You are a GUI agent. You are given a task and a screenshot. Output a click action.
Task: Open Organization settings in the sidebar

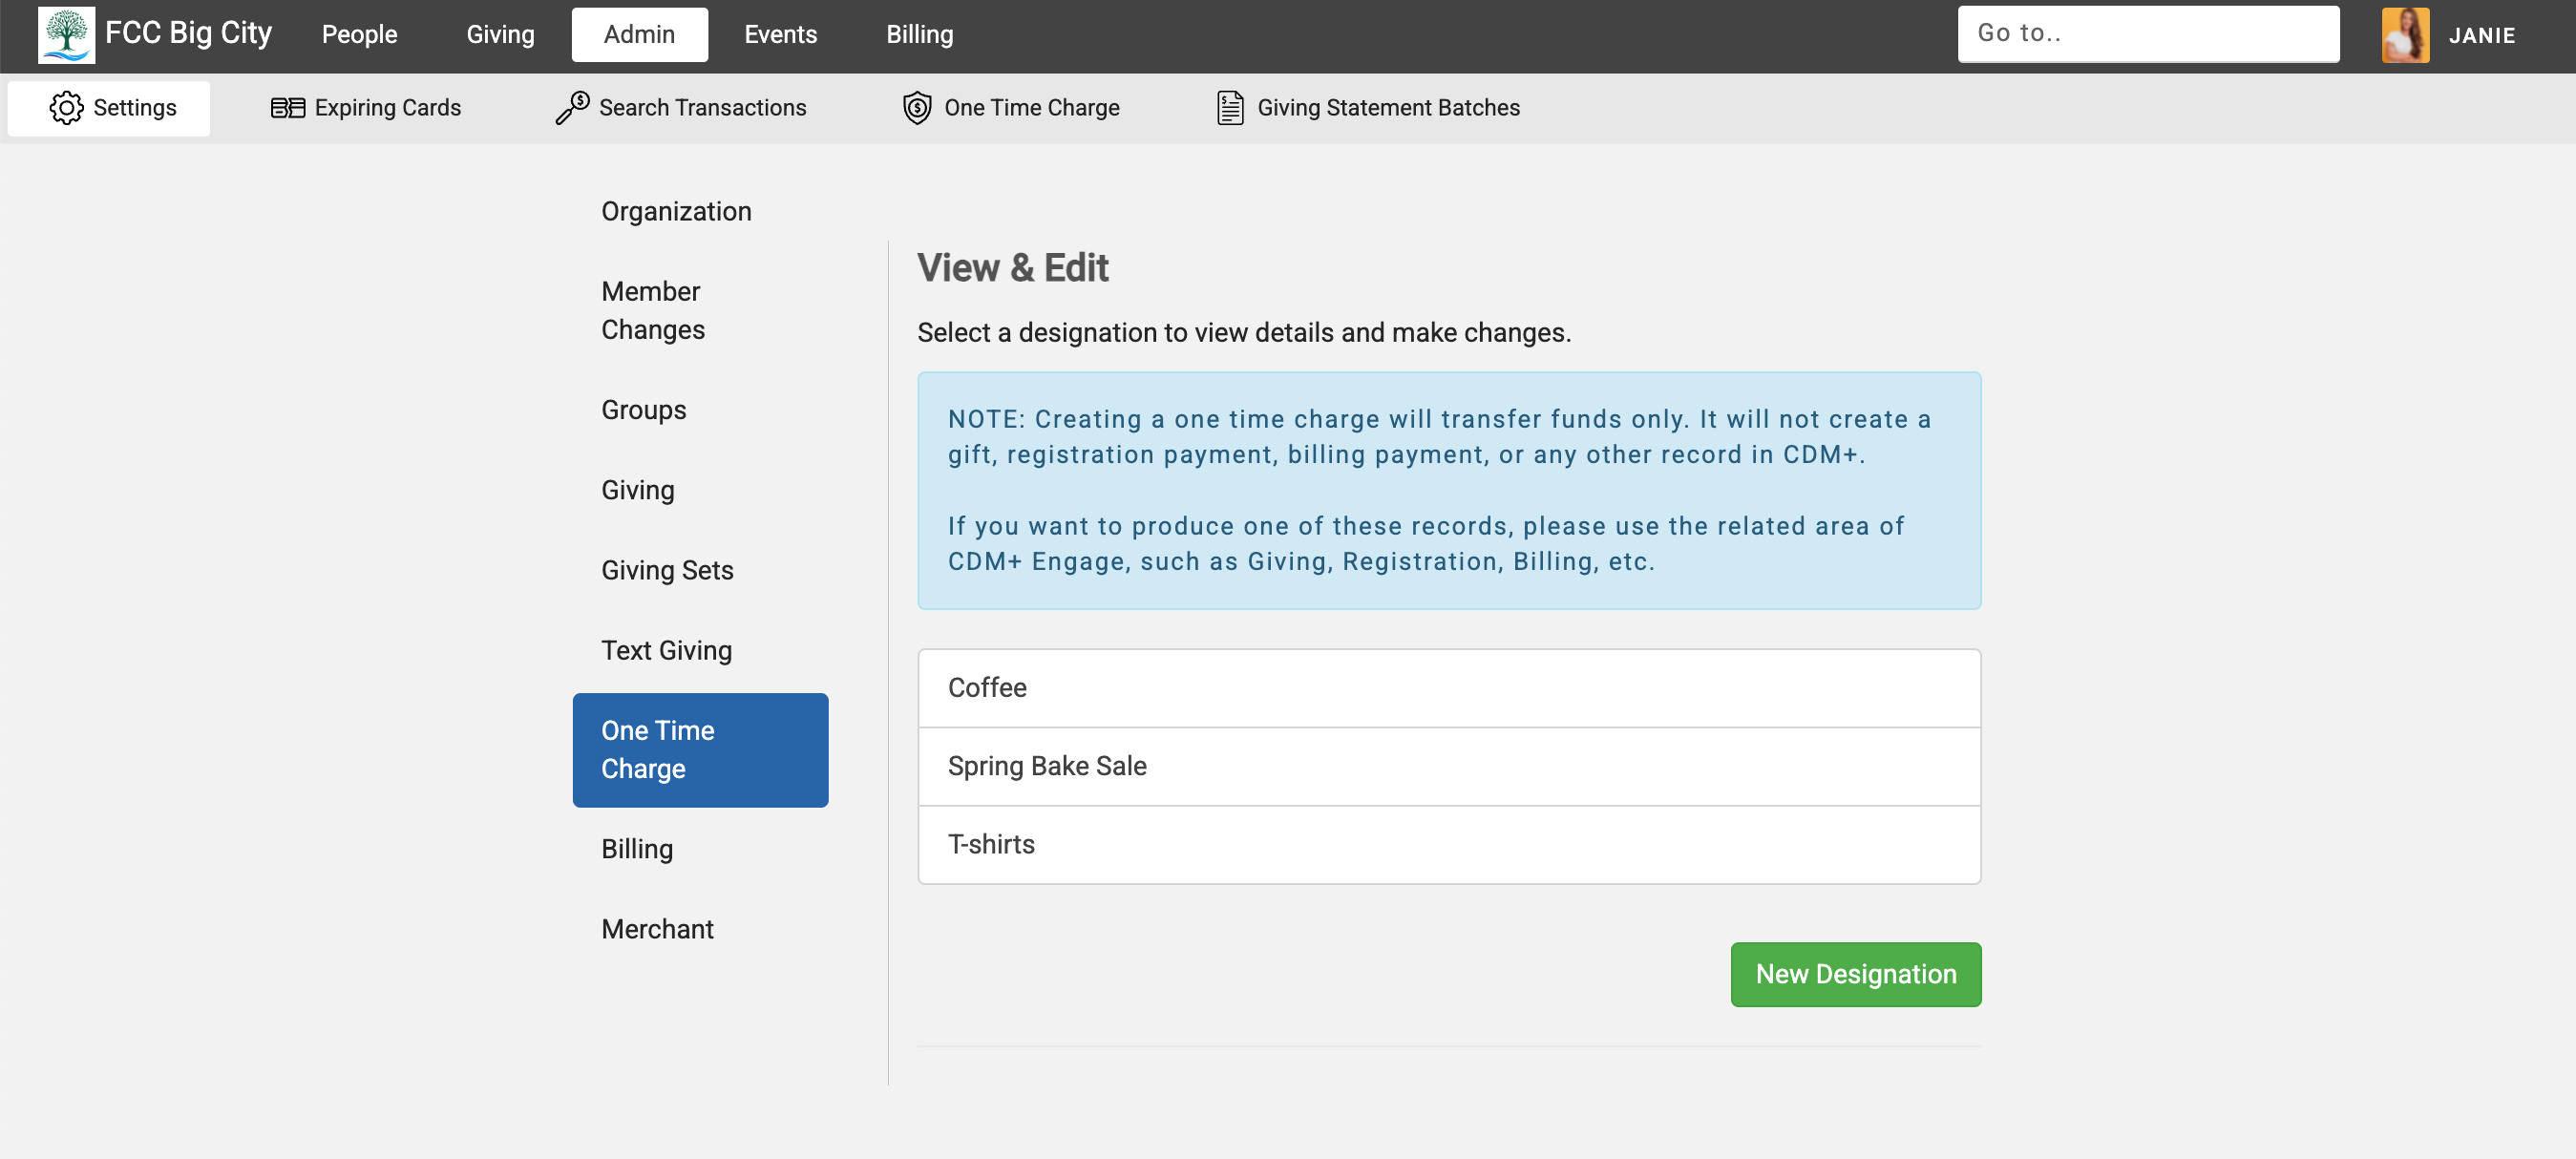676,211
